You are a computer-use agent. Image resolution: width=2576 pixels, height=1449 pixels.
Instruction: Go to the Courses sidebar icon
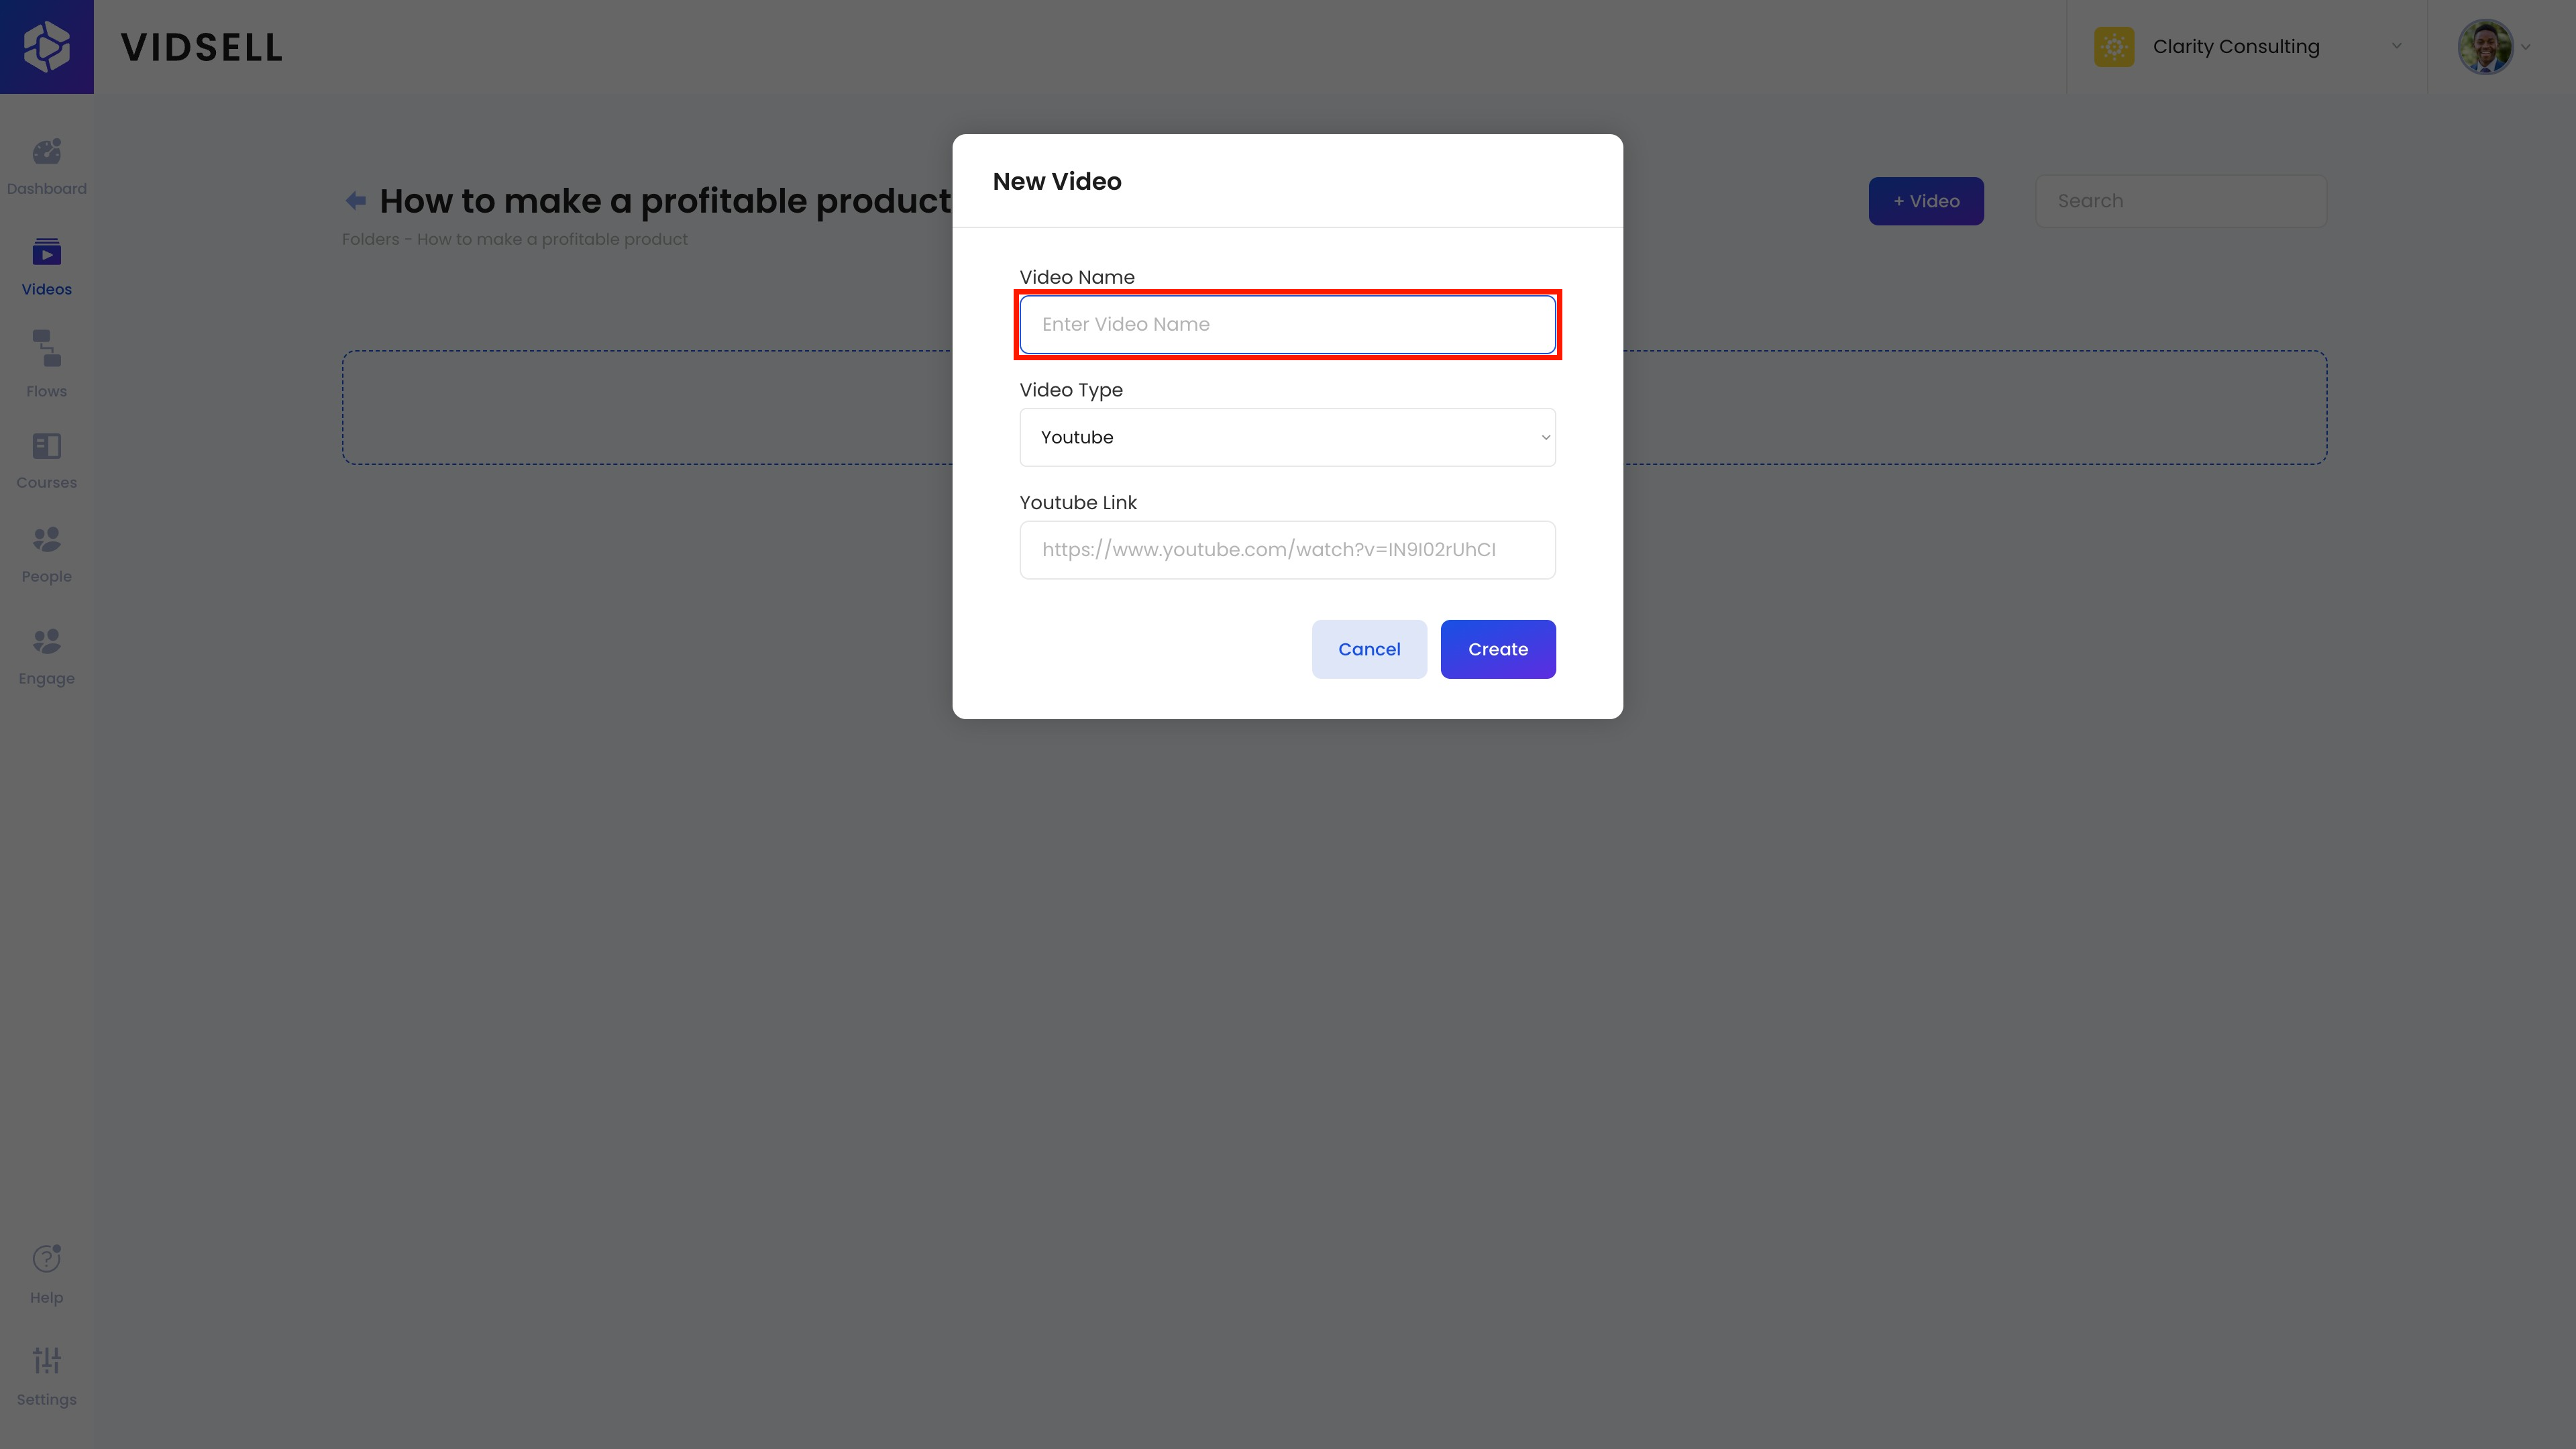pyautogui.click(x=47, y=446)
